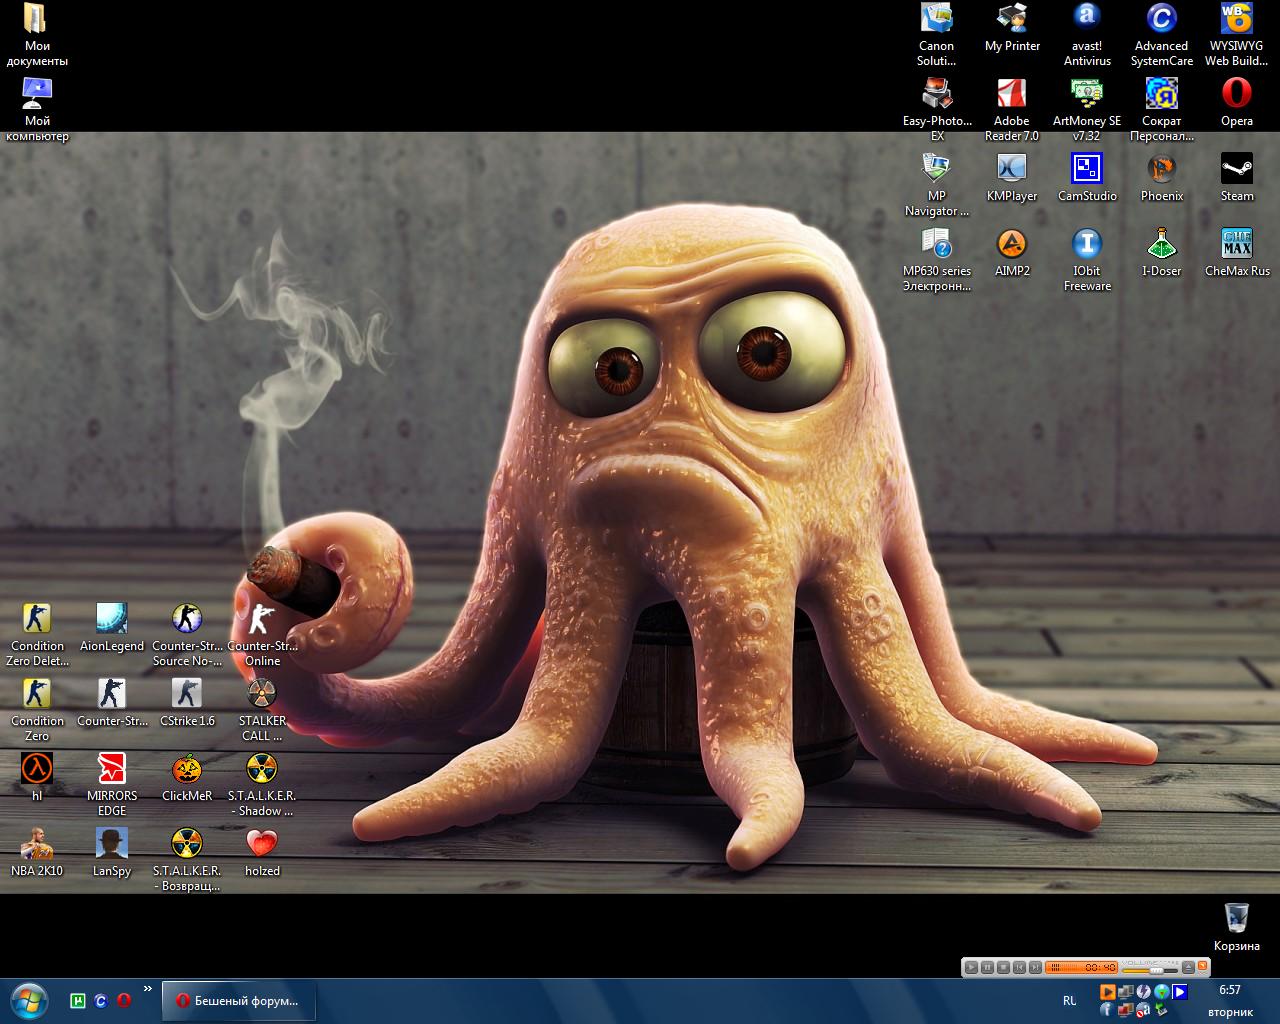This screenshot has width=1280, height=1024.
Task: Open the NBA 2K10 shortcut
Action: tap(36, 845)
